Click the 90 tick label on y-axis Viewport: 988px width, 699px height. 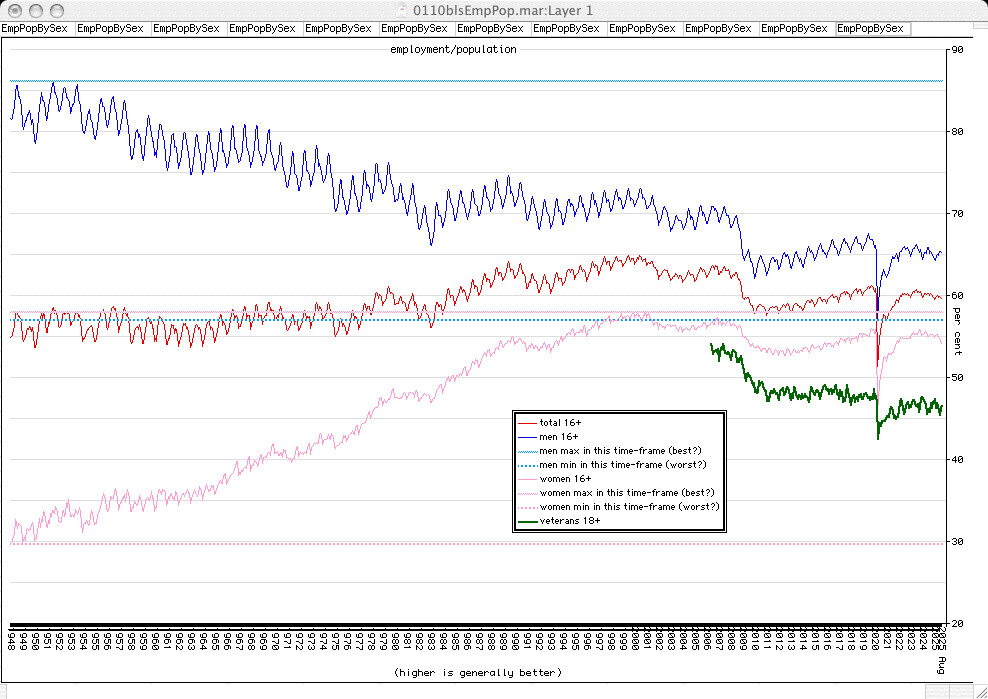point(957,49)
